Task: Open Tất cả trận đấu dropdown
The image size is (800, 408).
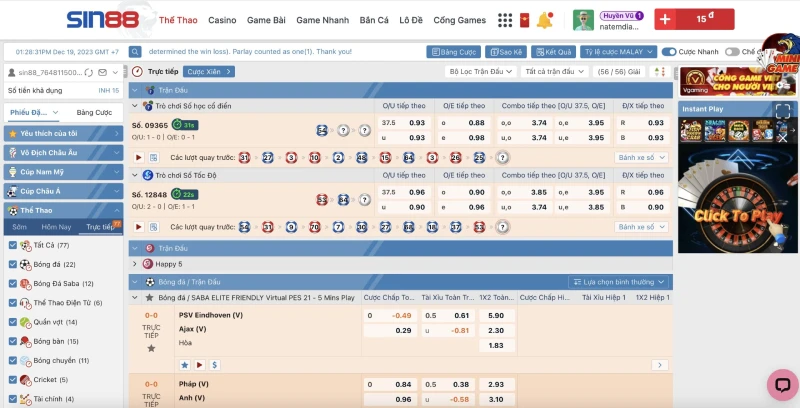Action: coord(555,72)
